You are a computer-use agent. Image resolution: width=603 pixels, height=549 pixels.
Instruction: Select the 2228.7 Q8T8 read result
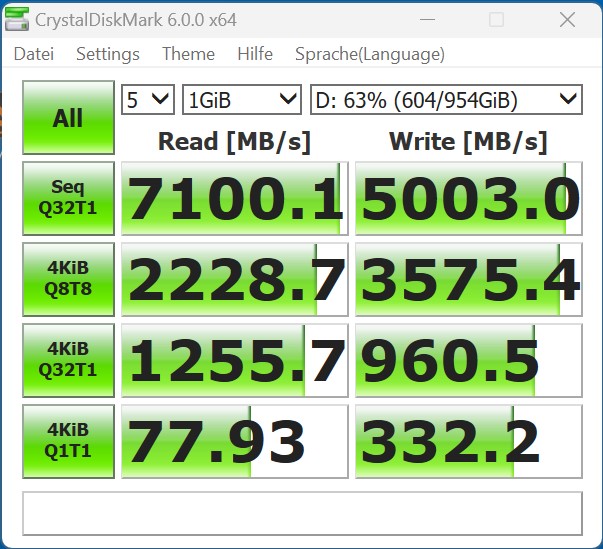235,279
